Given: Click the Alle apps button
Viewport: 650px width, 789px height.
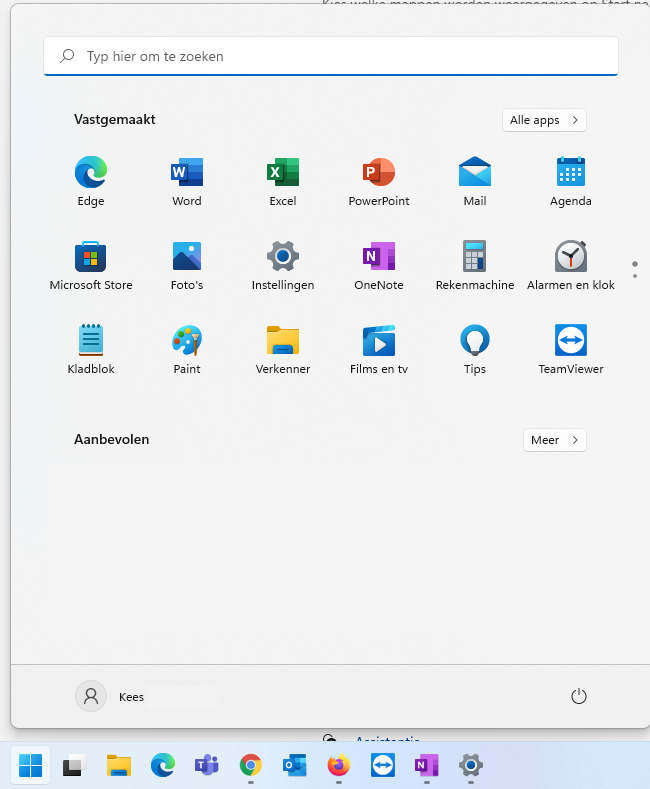Looking at the screenshot, I should (544, 120).
